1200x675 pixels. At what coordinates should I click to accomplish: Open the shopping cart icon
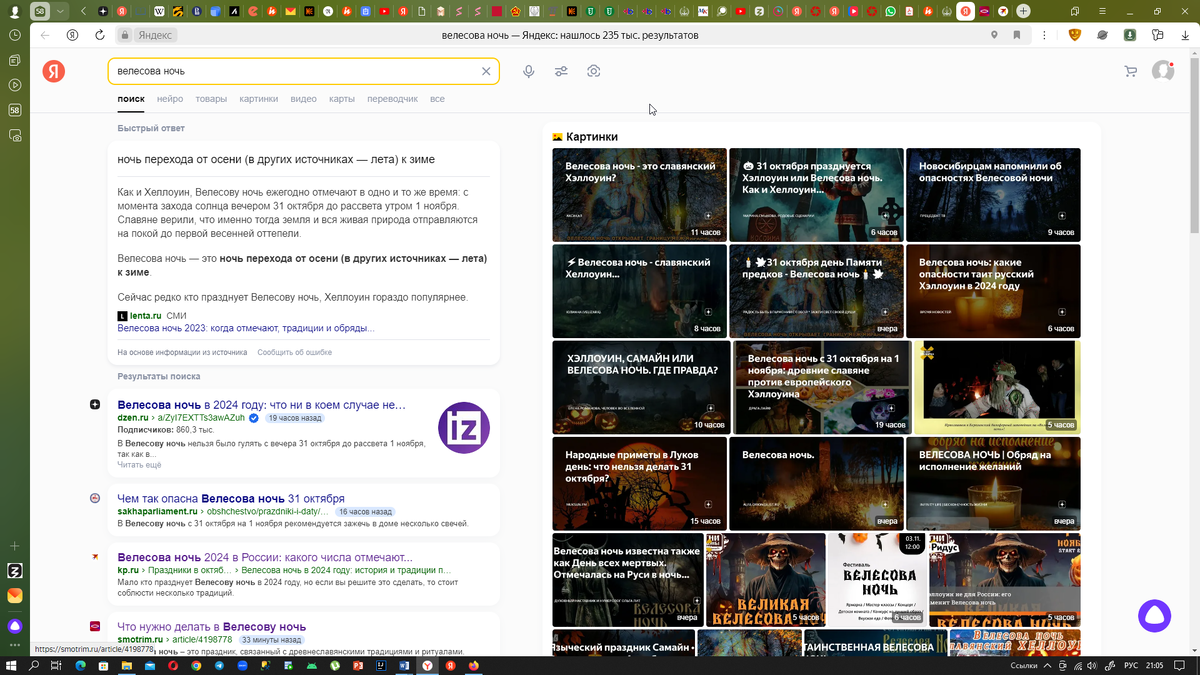point(1131,71)
